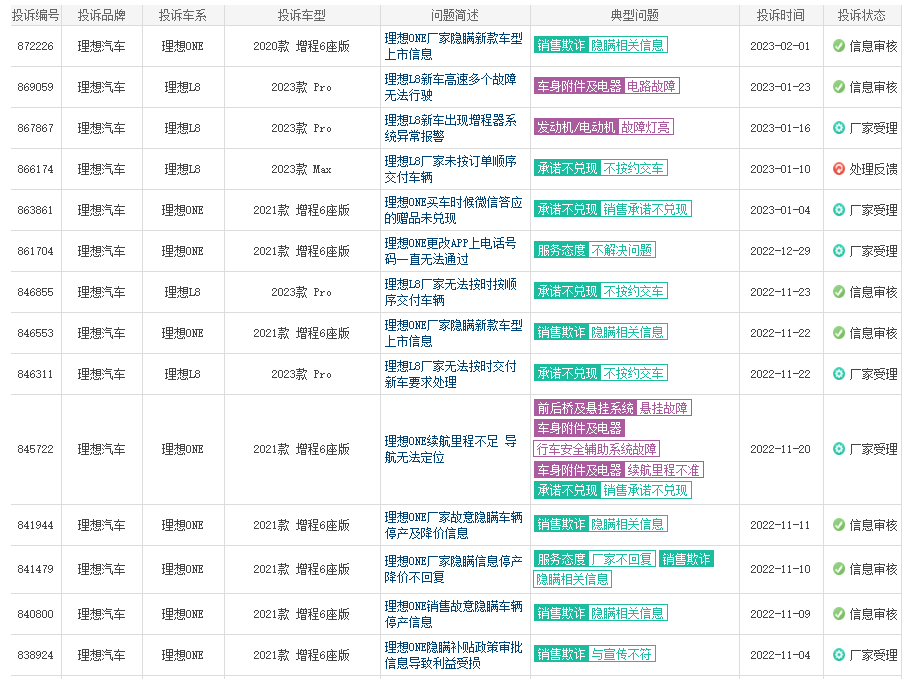Open complaint 理想ONE厂家隐瞒新款车型上市信息 dated 2023-02-01
The image size is (915, 679).
tap(453, 46)
